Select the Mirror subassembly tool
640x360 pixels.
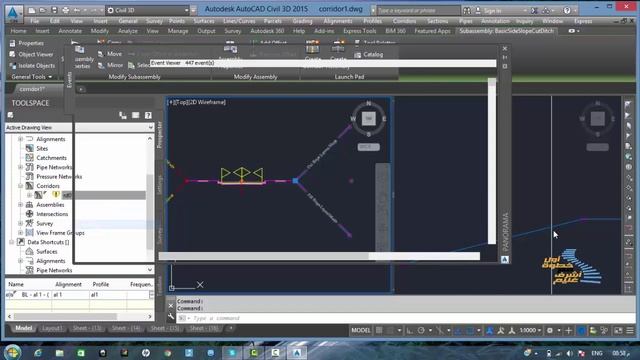(x=110, y=65)
